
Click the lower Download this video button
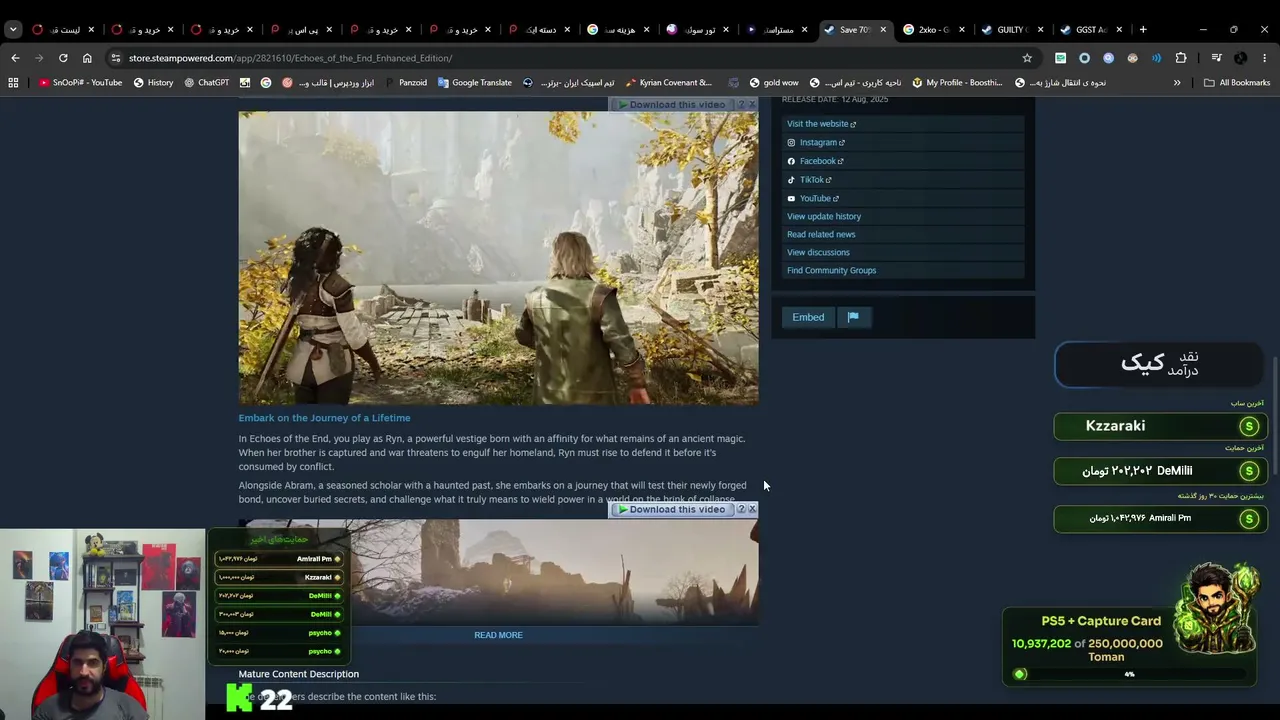[672, 510]
